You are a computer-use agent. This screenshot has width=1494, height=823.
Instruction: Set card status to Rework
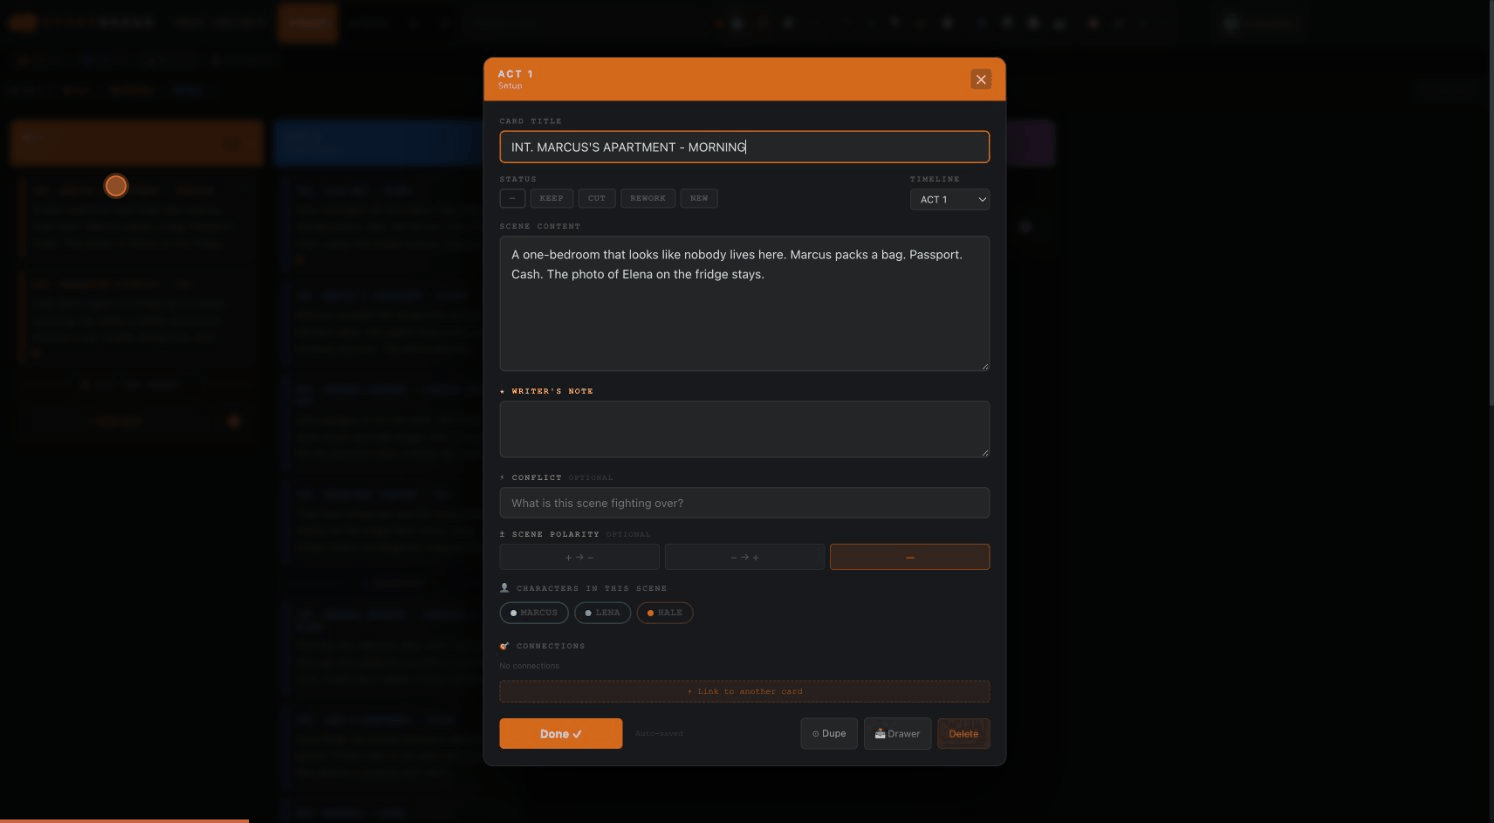click(x=647, y=198)
